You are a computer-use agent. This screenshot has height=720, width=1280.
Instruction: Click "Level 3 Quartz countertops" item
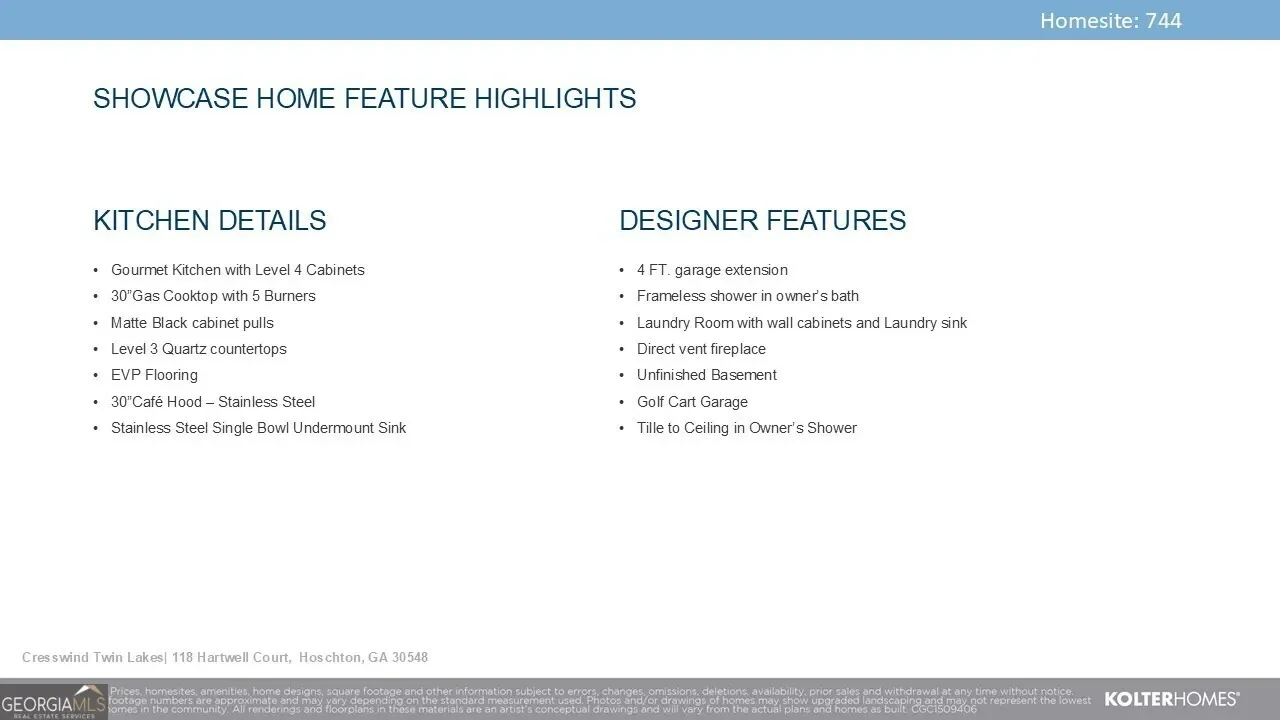[199, 349]
